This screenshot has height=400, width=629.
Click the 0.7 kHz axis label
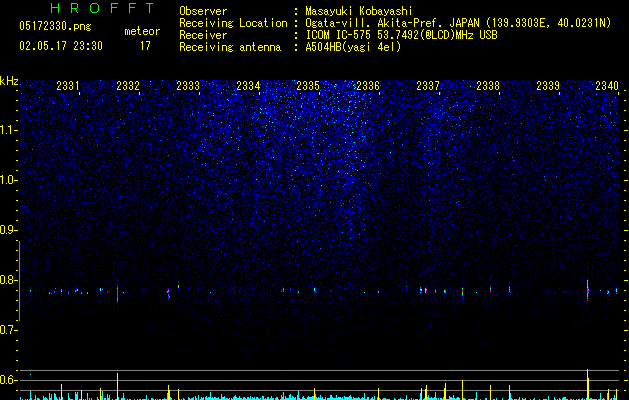pyautogui.click(x=8, y=330)
